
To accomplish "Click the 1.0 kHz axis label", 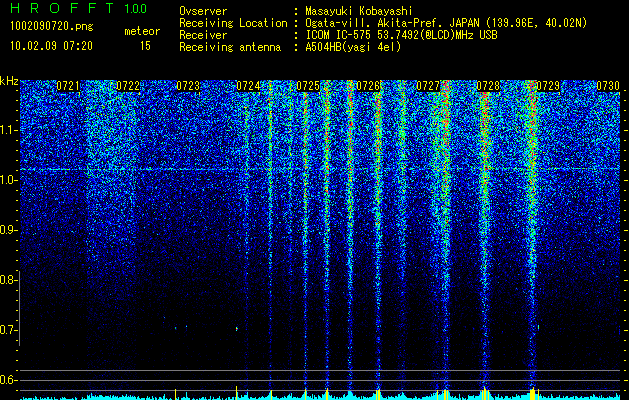I will [9, 180].
